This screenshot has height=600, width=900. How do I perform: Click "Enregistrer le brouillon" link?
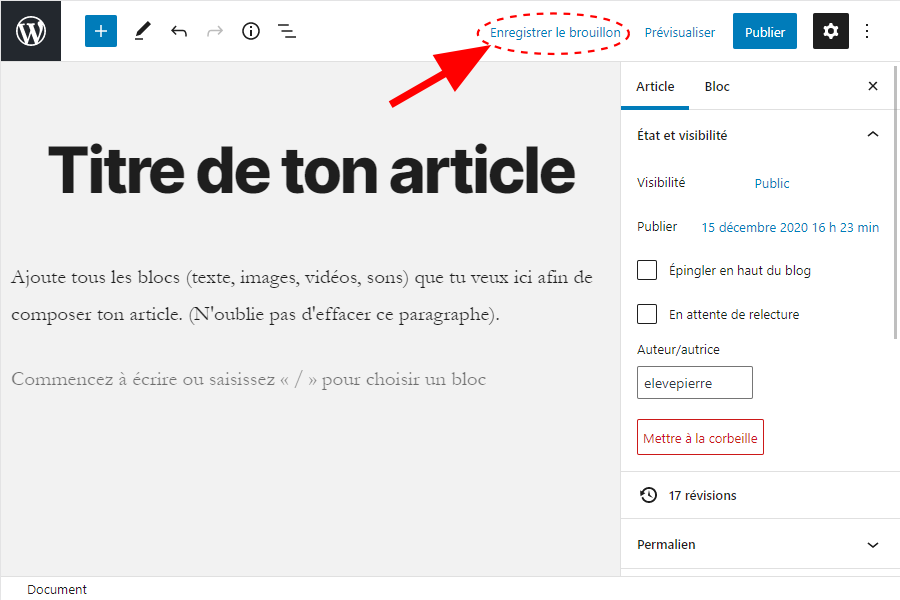pos(555,32)
